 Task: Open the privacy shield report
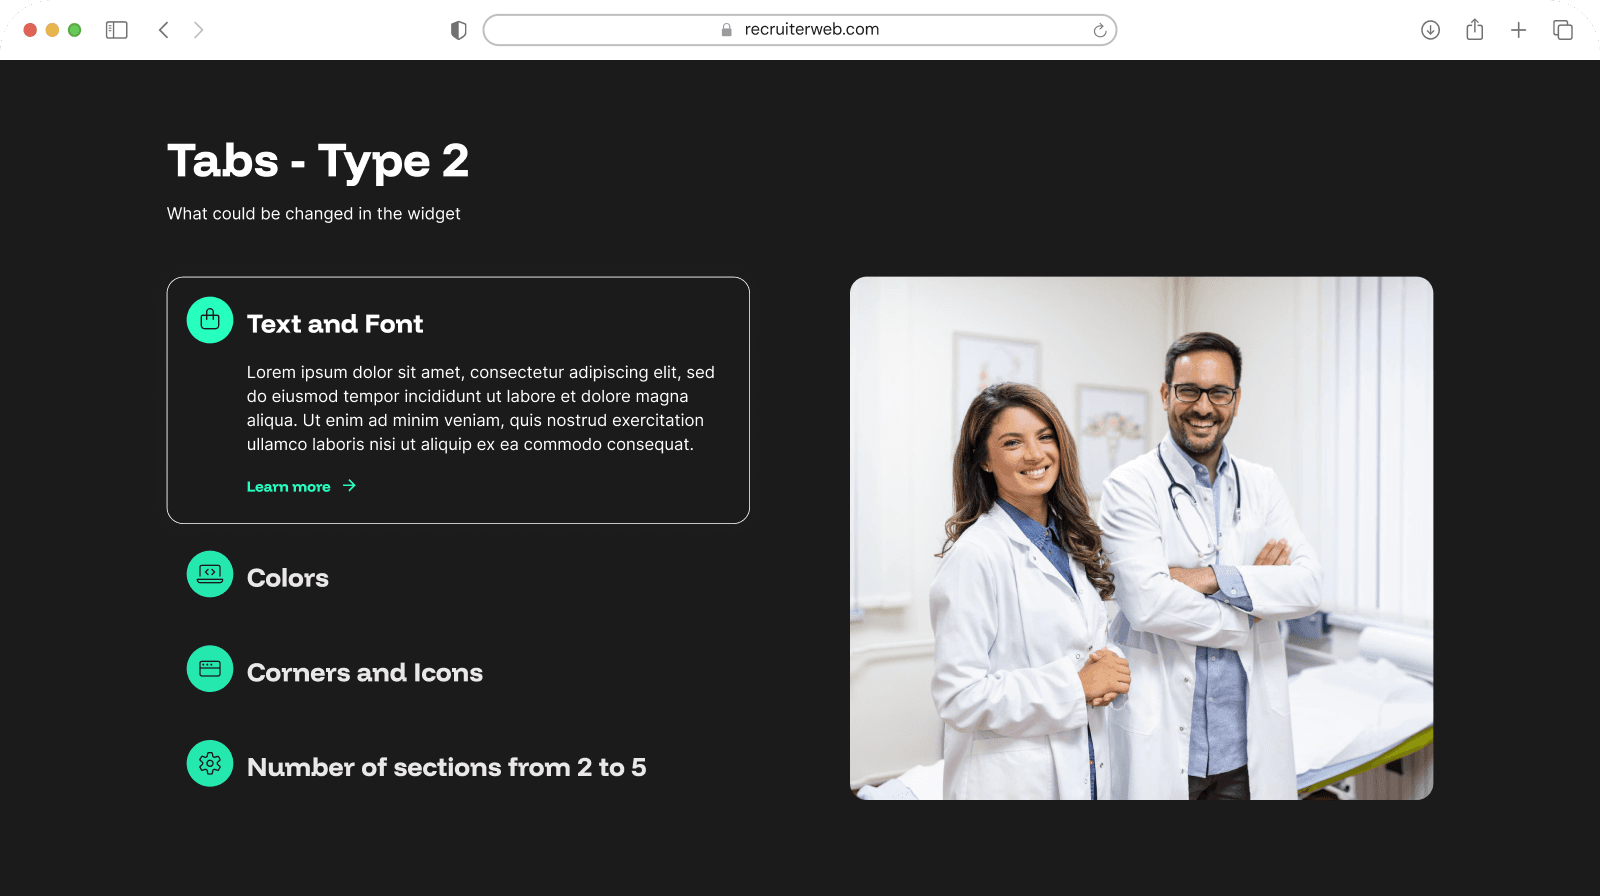[x=459, y=30]
